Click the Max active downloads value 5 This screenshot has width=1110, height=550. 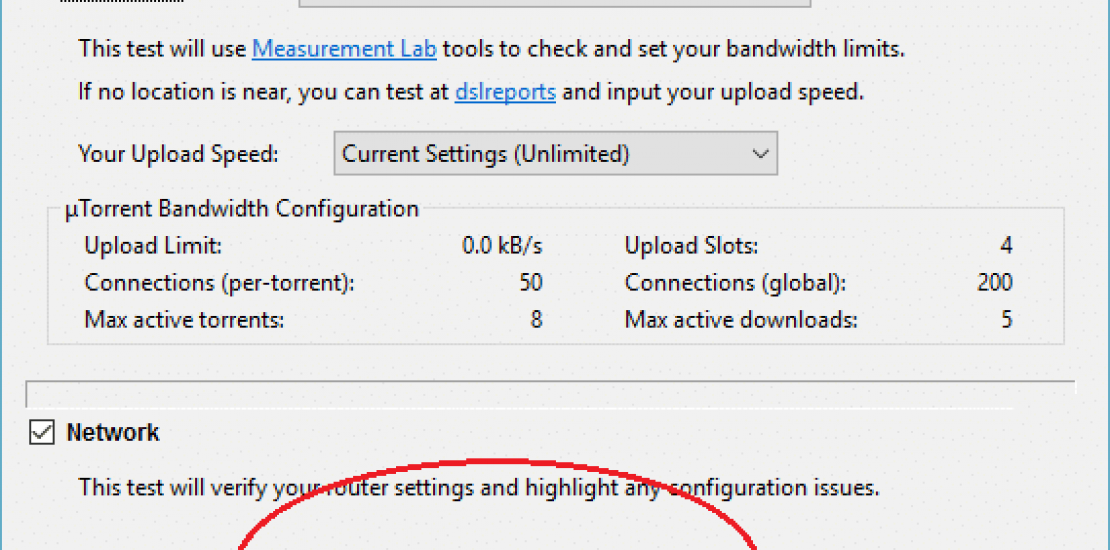click(x=1006, y=320)
